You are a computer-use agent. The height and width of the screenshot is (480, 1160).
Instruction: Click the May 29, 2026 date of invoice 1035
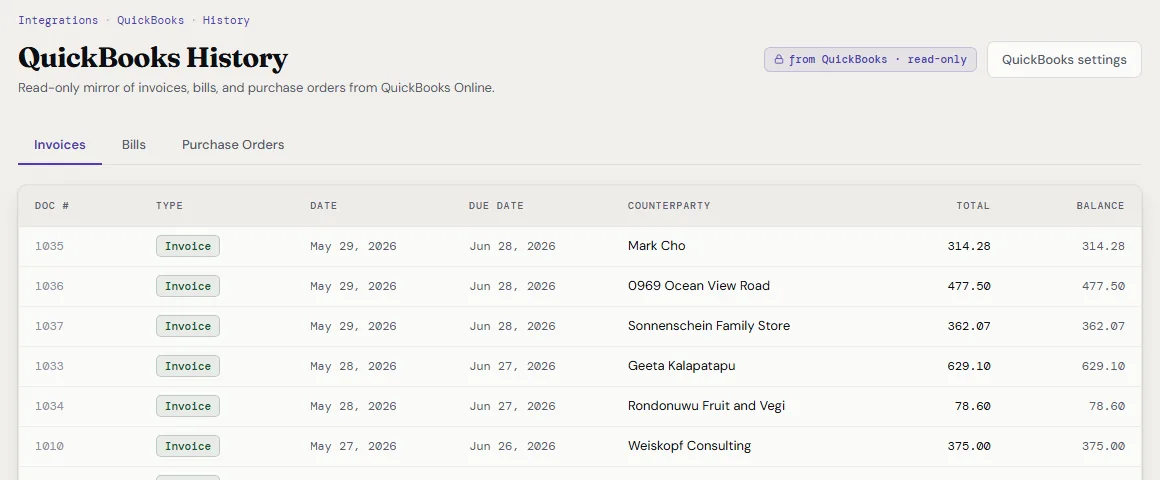(x=353, y=246)
